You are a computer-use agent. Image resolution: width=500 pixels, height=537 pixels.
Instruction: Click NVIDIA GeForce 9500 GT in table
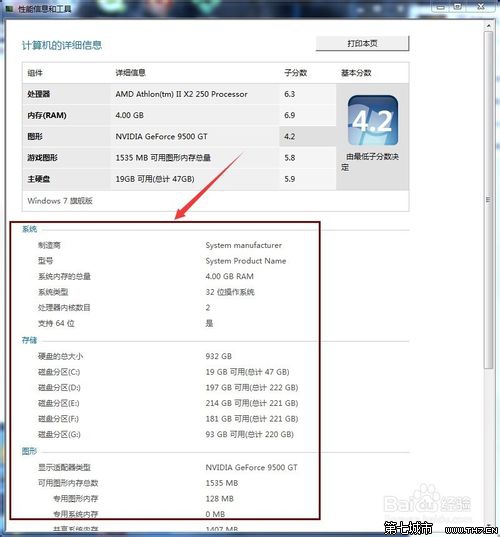pyautogui.click(x=161, y=136)
